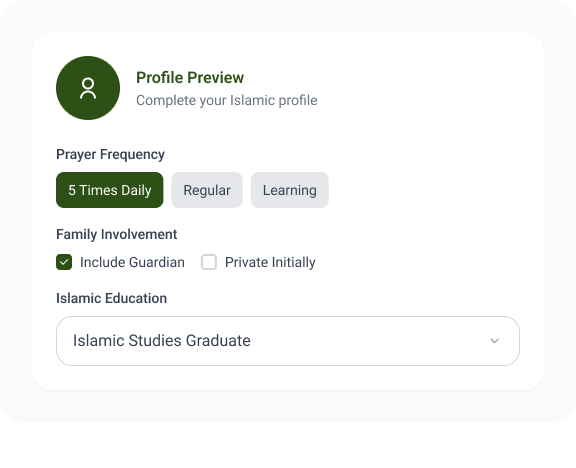The width and height of the screenshot is (576, 468).
Task: Click the chevron arrow in education field
Action: [x=494, y=341]
